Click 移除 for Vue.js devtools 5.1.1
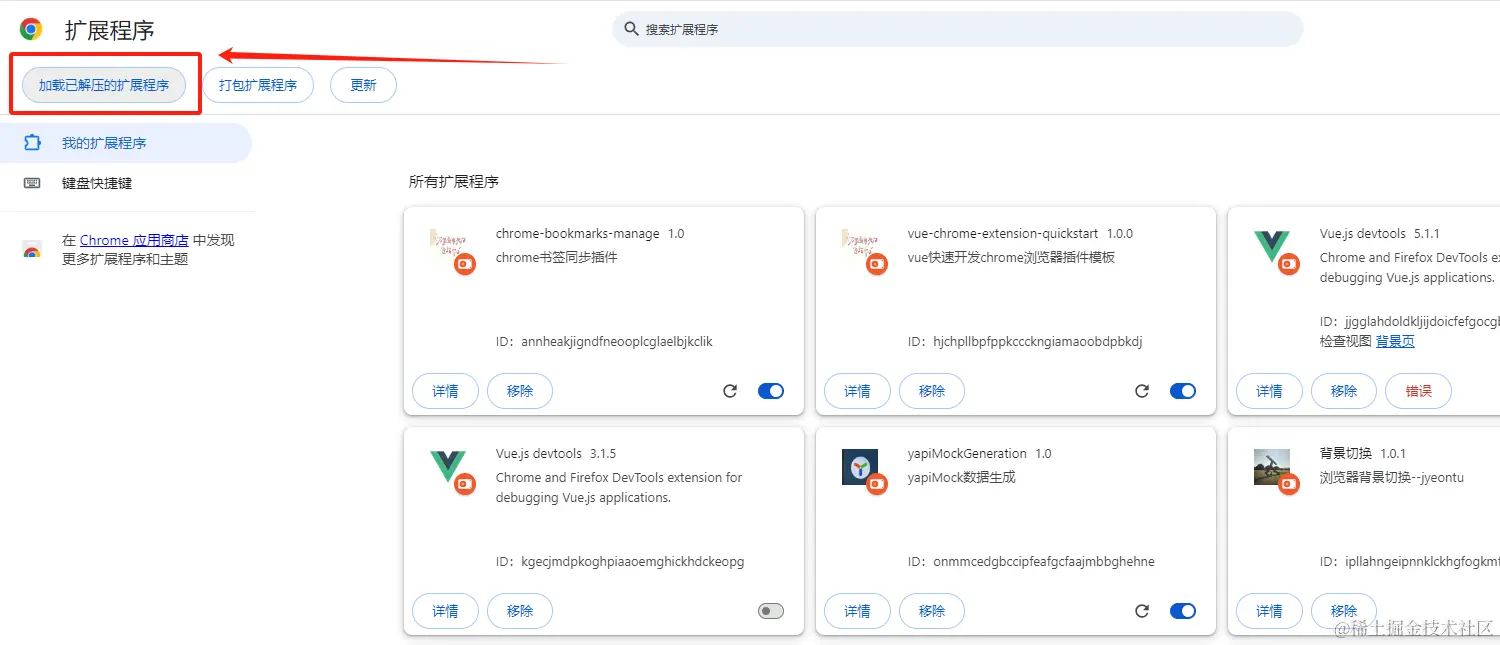This screenshot has height=645, width=1500. 1344,391
